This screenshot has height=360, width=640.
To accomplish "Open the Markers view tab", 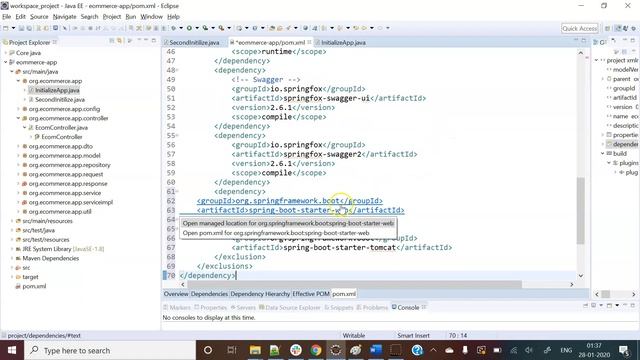I will (x=177, y=307).
